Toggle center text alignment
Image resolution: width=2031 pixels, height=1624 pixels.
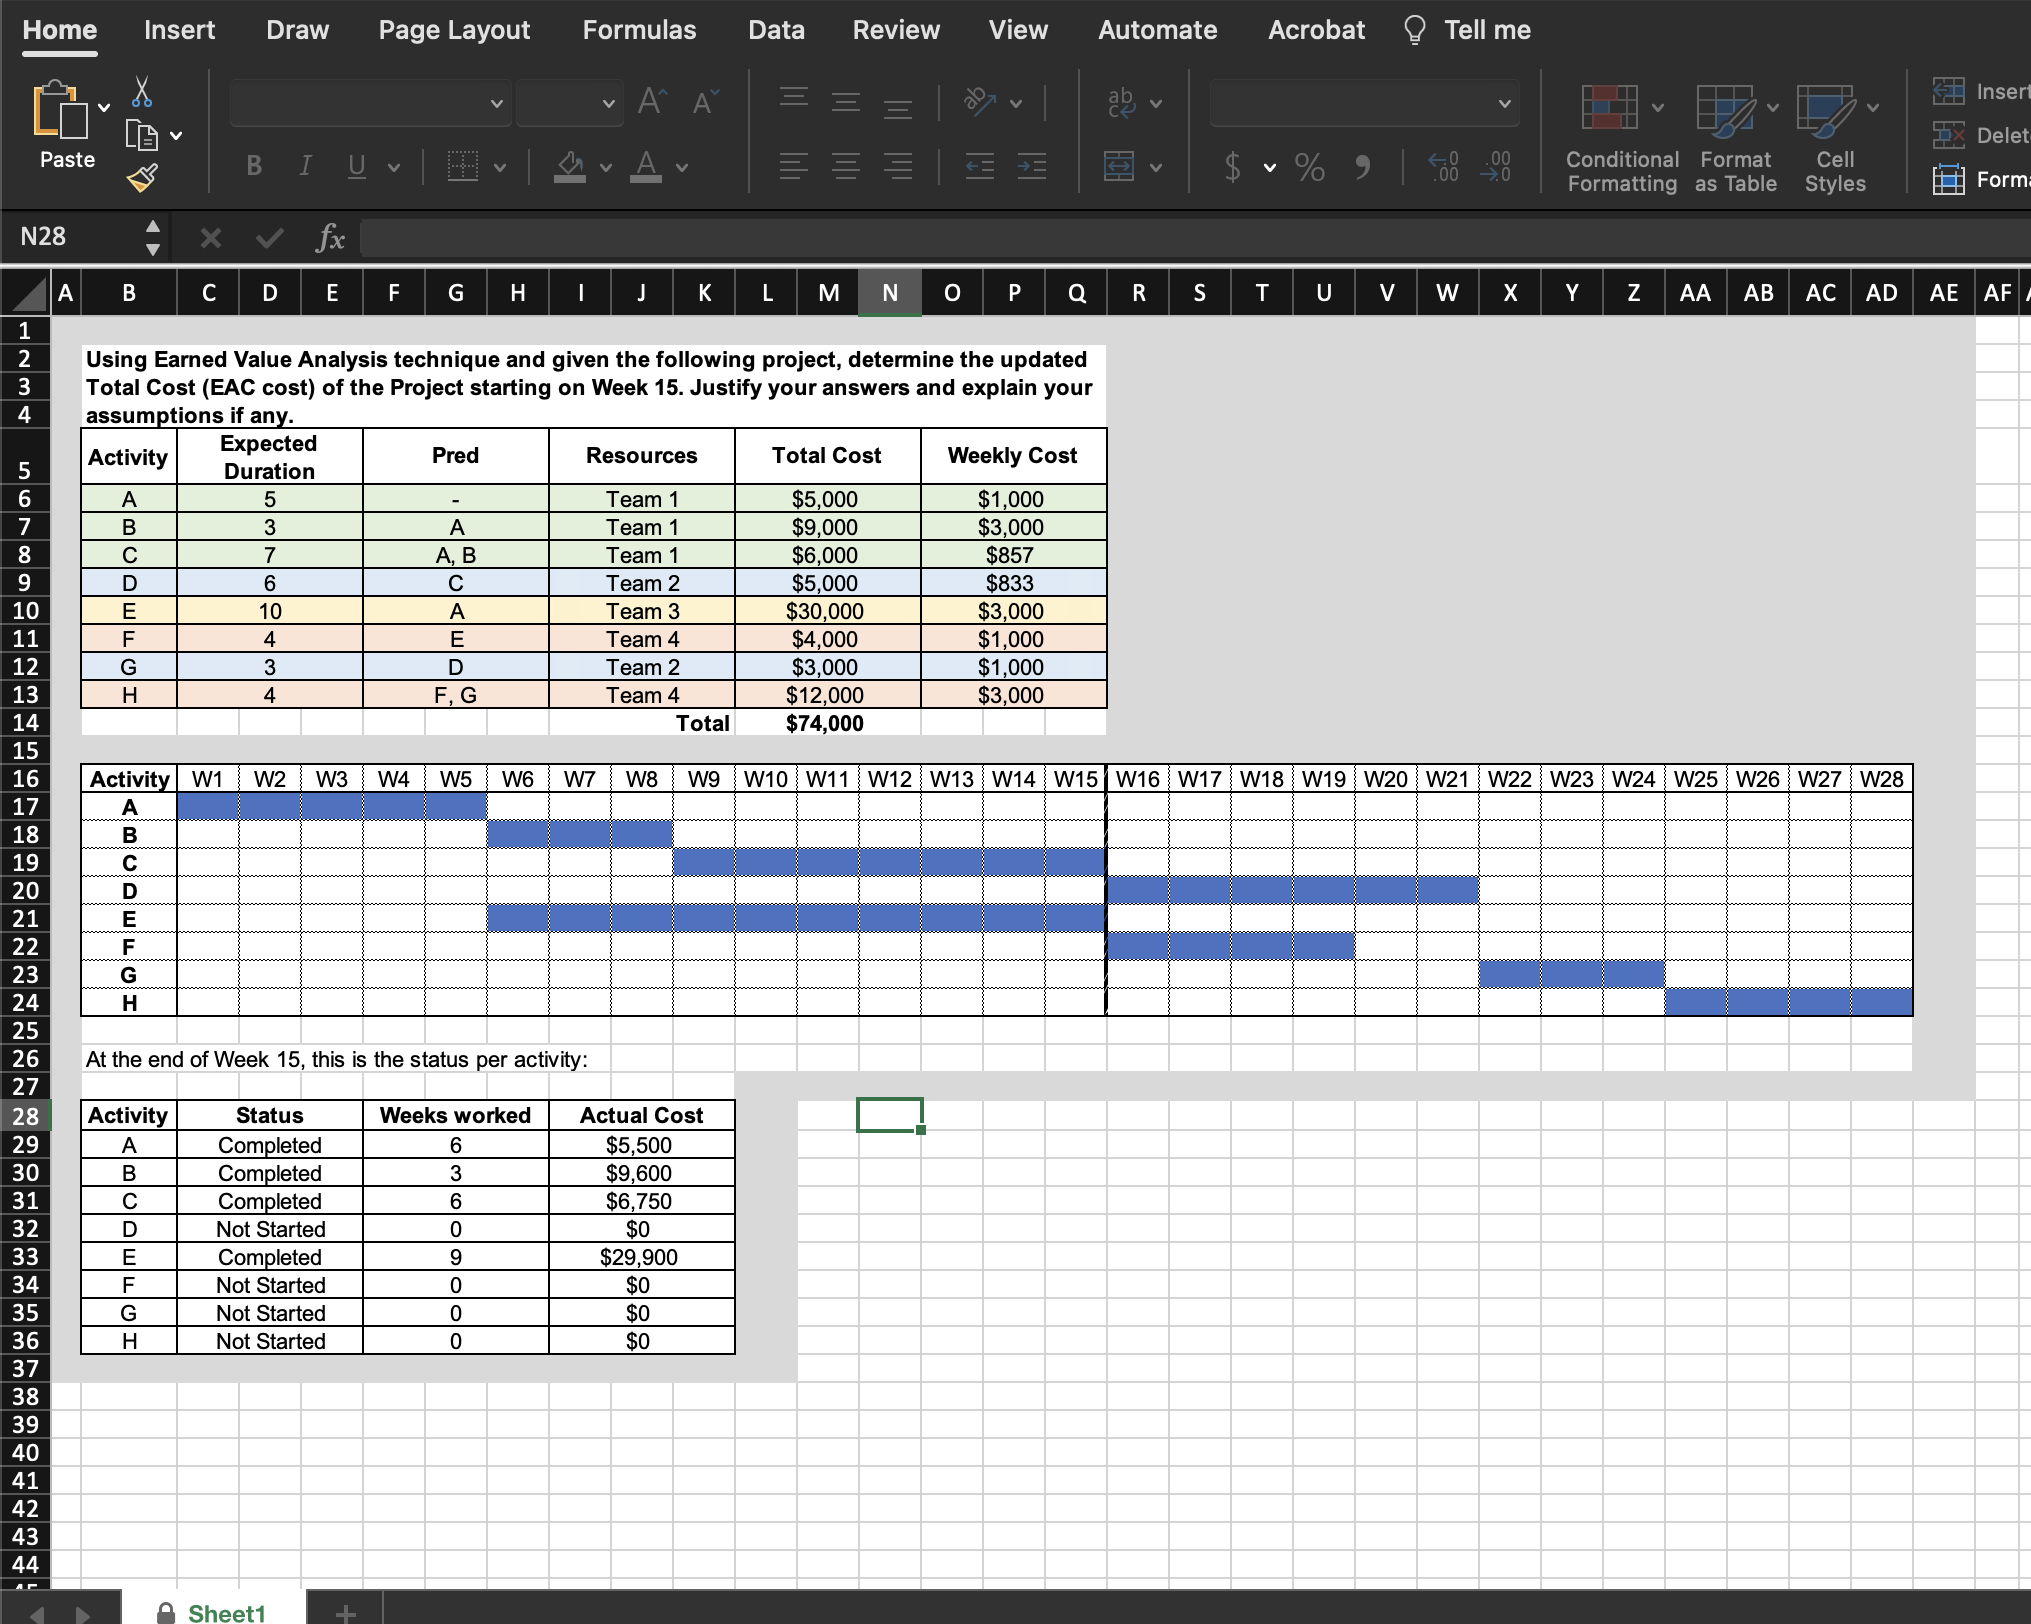(x=845, y=167)
